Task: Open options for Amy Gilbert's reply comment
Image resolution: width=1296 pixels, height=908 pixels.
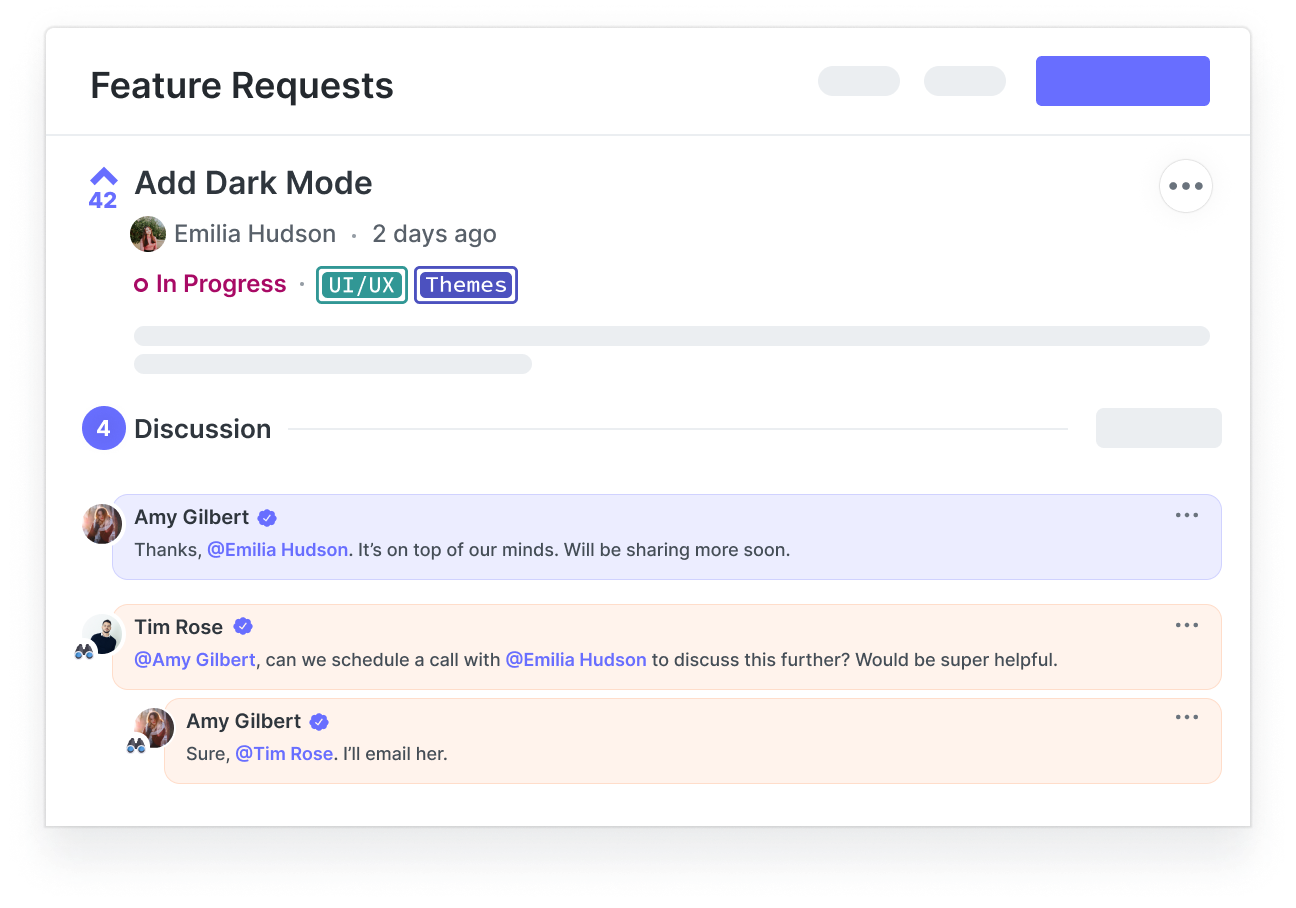Action: pyautogui.click(x=1187, y=717)
